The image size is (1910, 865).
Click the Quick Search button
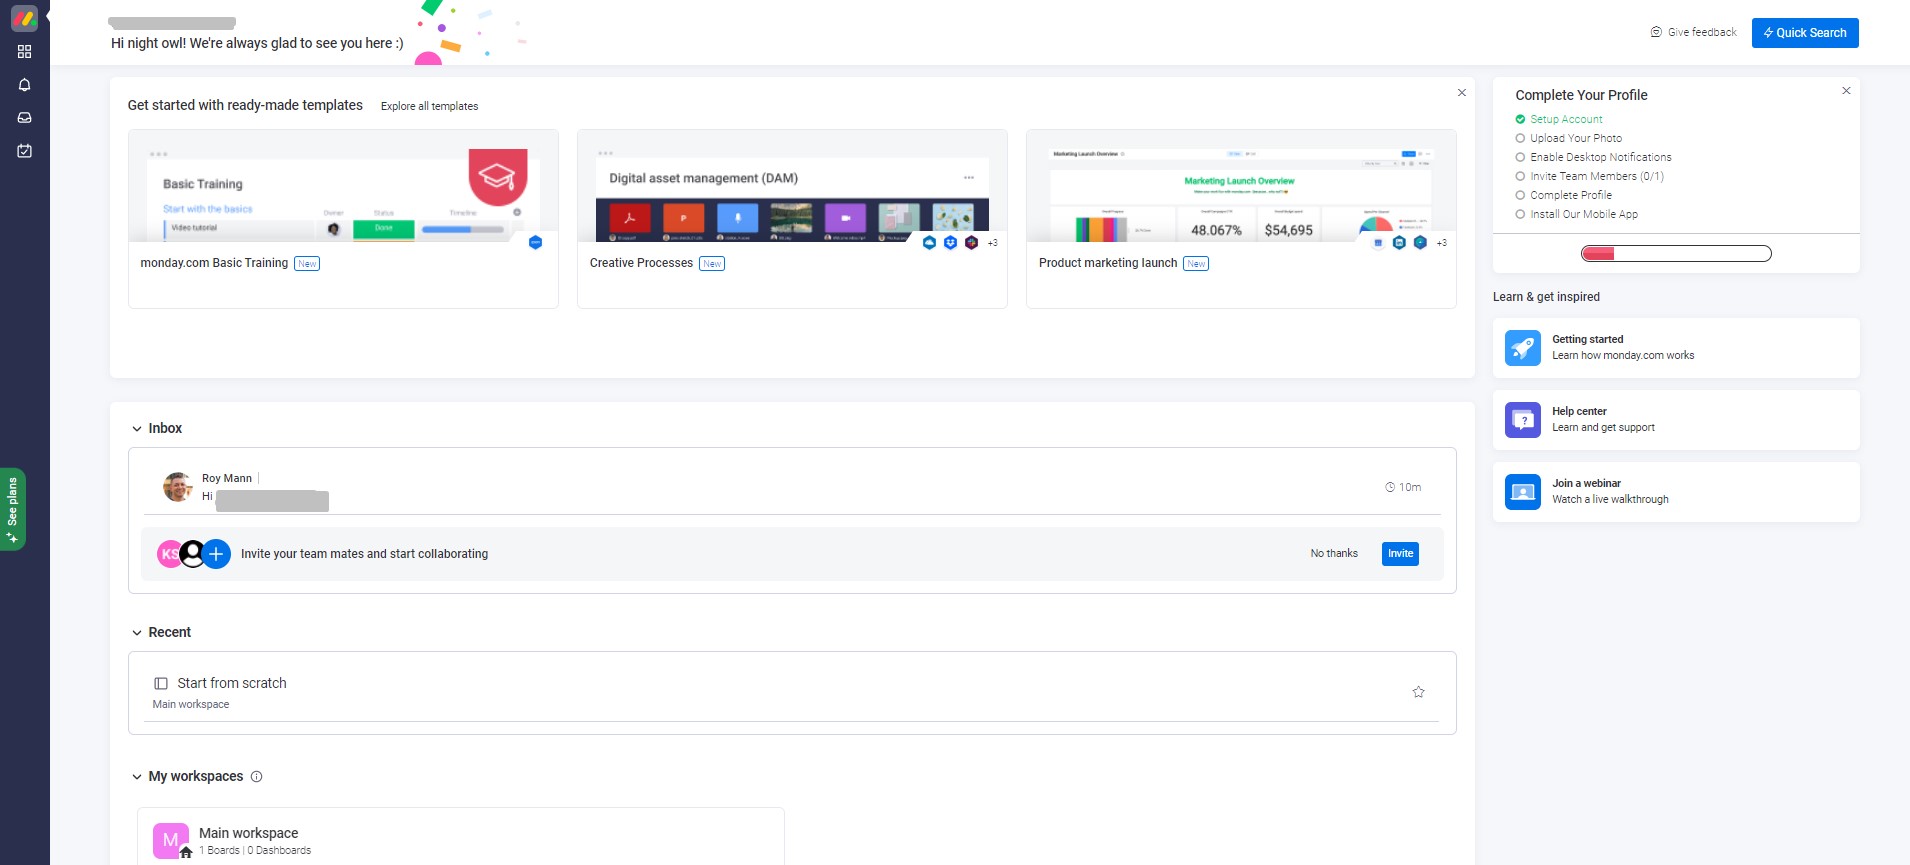click(x=1805, y=33)
